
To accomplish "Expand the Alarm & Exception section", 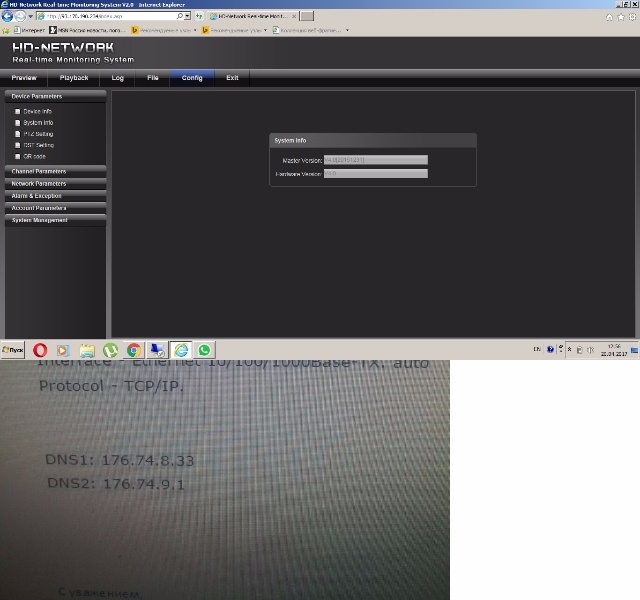I will [56, 196].
